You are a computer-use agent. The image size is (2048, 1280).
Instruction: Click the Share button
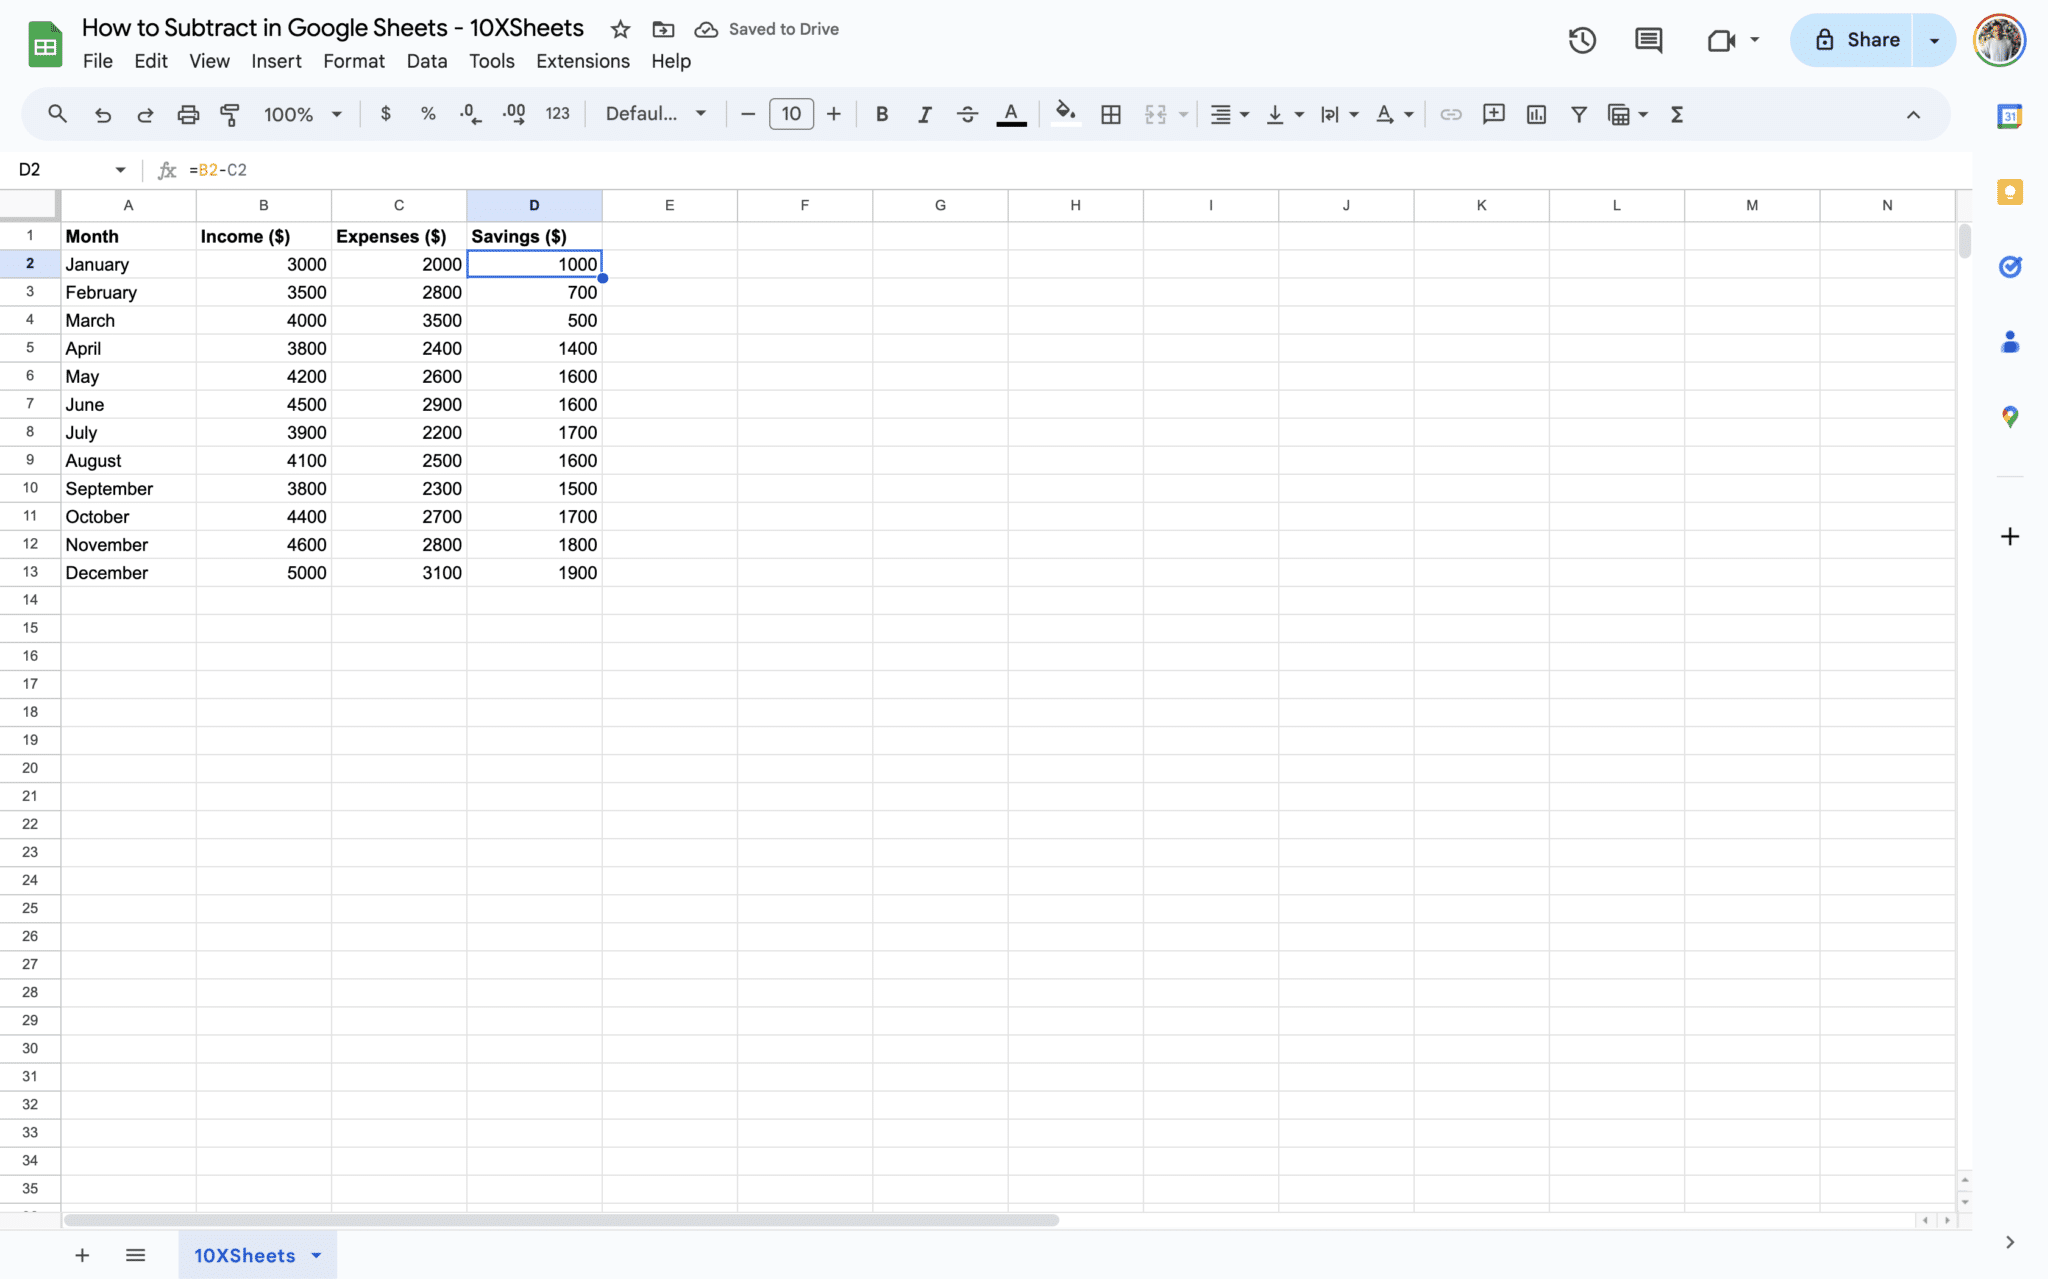[x=1856, y=40]
